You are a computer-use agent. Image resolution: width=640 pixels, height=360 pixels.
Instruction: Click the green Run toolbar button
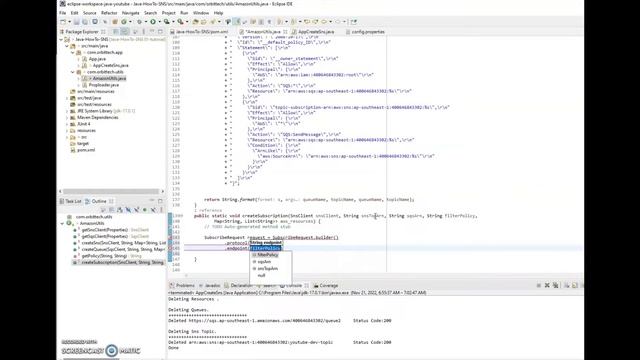pos(153,22)
